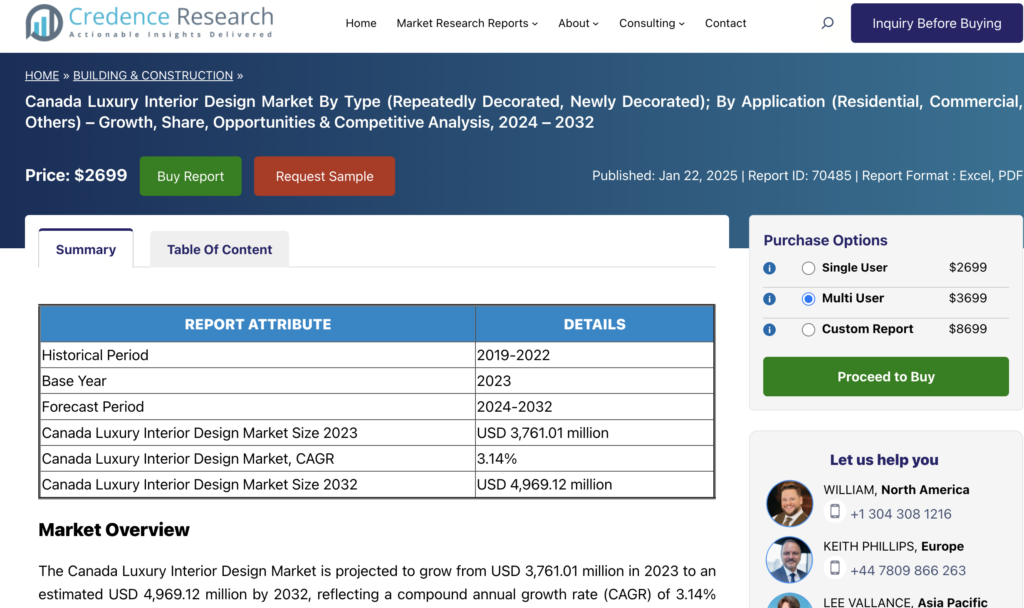This screenshot has width=1024, height=608.
Task: Call the +44 7809 866 263 number
Action: 908,571
